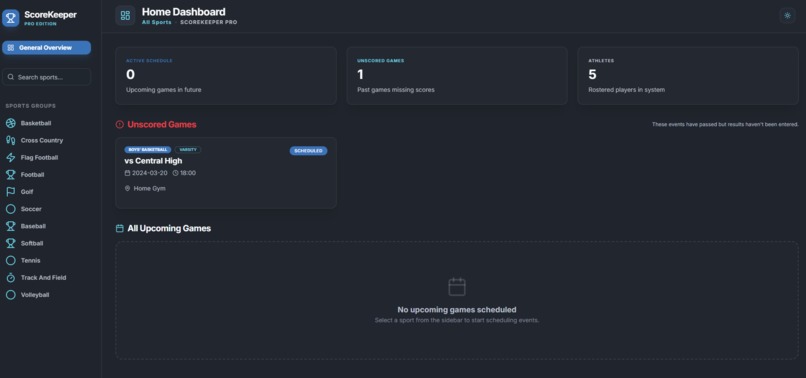
Task: Click 'Past games missing scores' text
Action: coord(396,90)
